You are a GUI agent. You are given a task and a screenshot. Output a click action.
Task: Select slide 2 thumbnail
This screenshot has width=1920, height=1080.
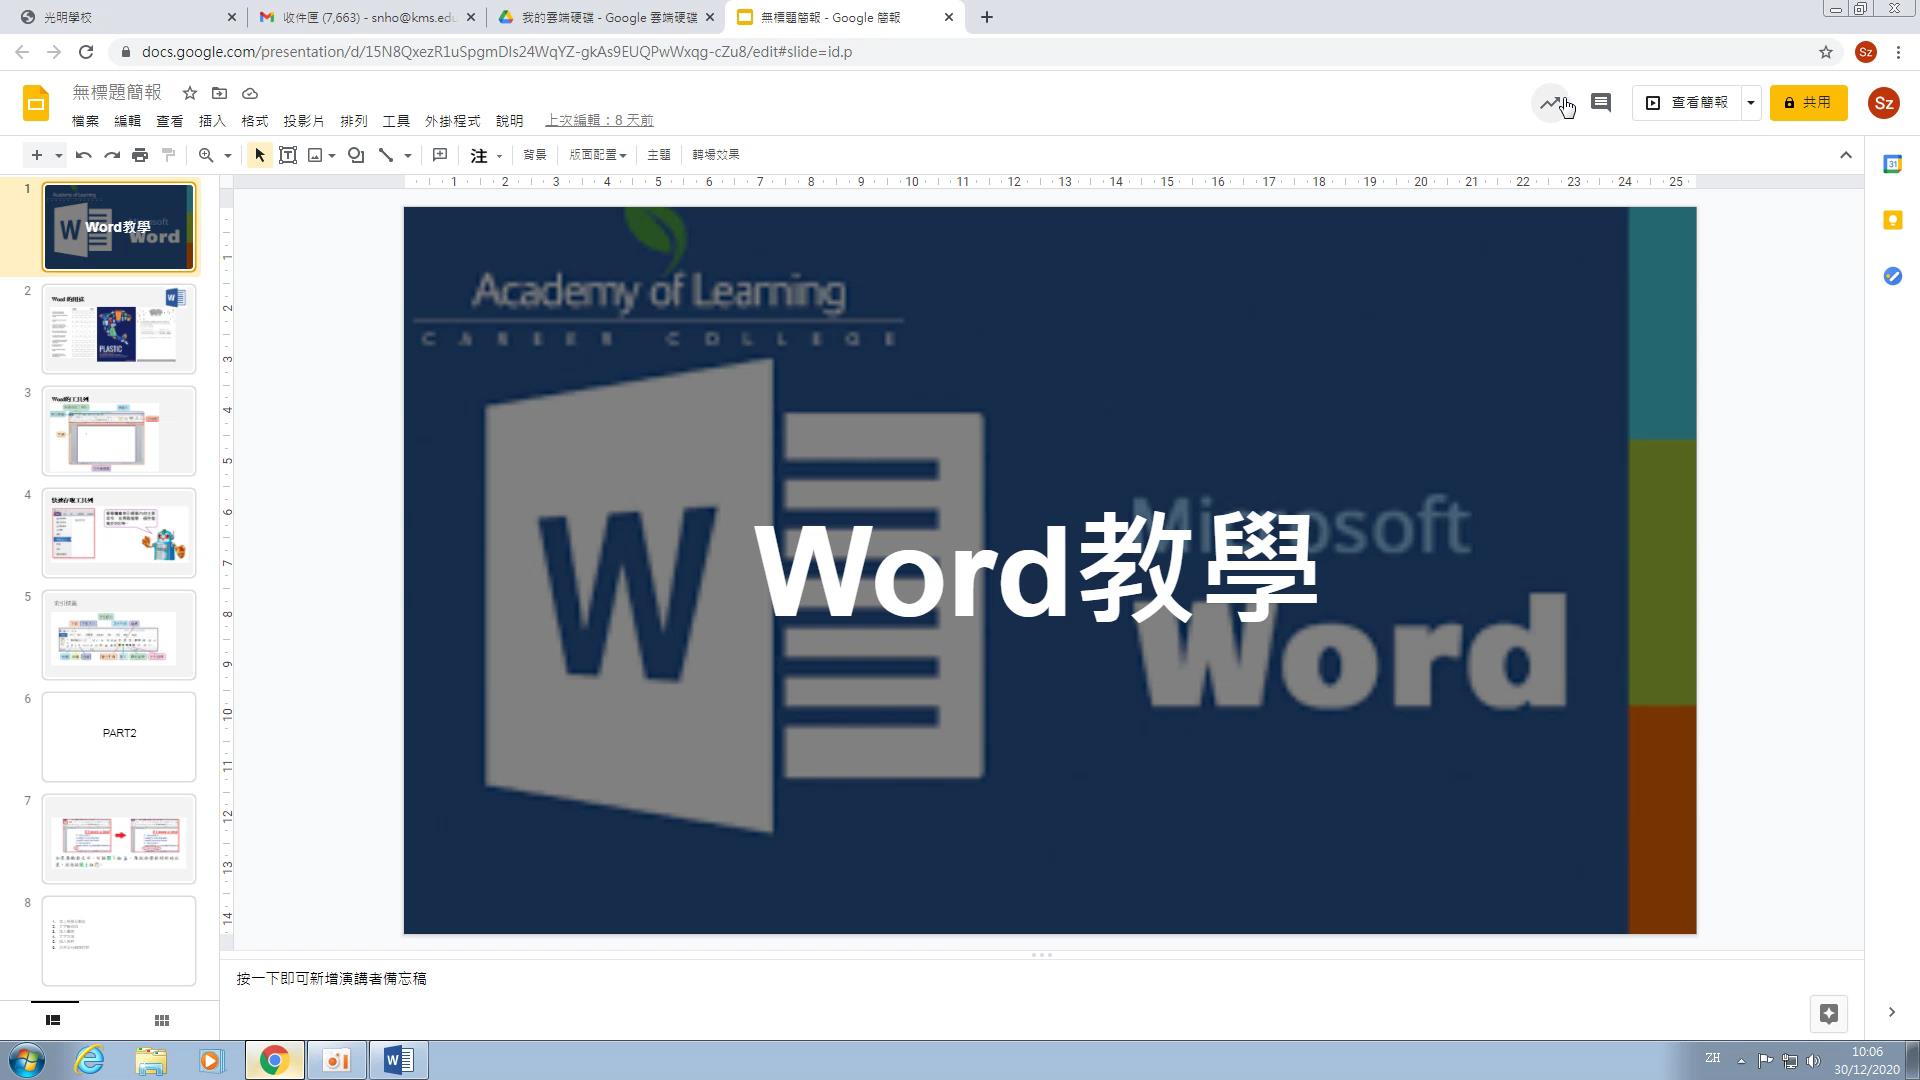click(119, 329)
